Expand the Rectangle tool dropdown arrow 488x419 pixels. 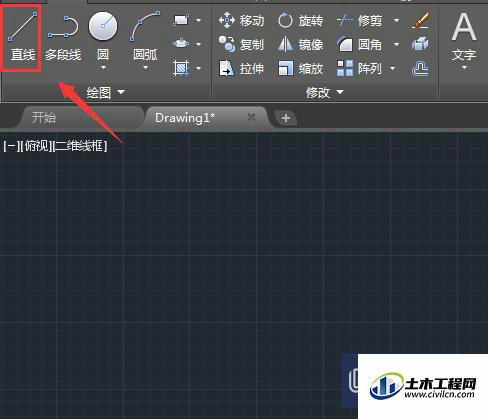(x=198, y=20)
